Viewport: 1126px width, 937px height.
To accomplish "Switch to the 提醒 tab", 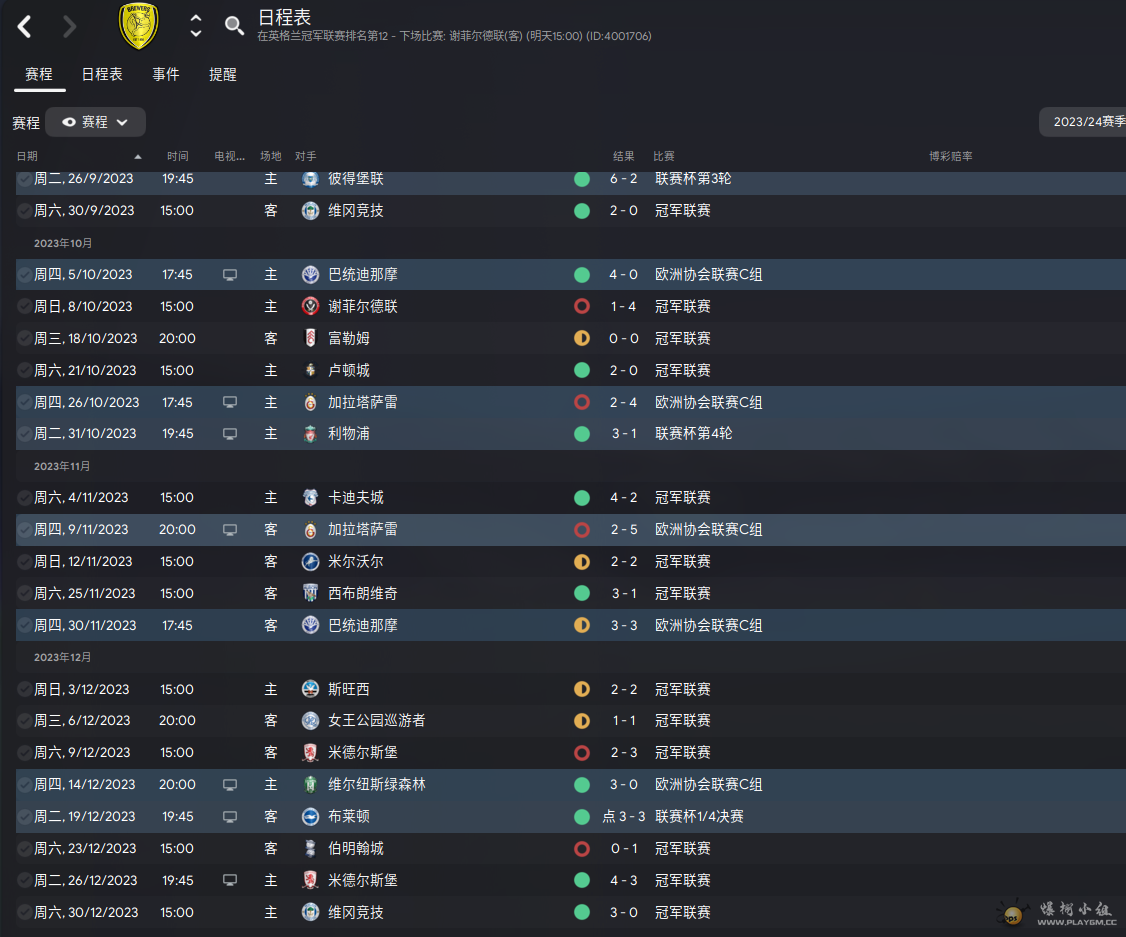I will [223, 74].
